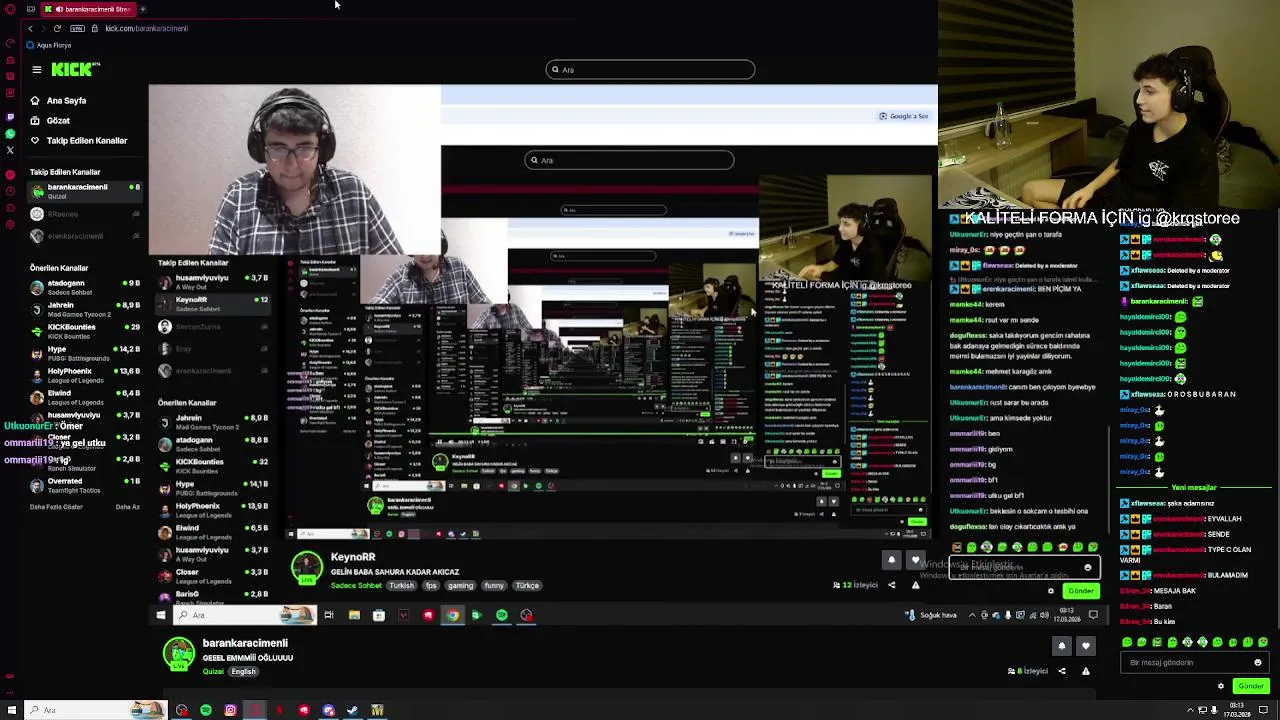
Task: Send message with outer Gönder button
Action: tap(1251, 686)
